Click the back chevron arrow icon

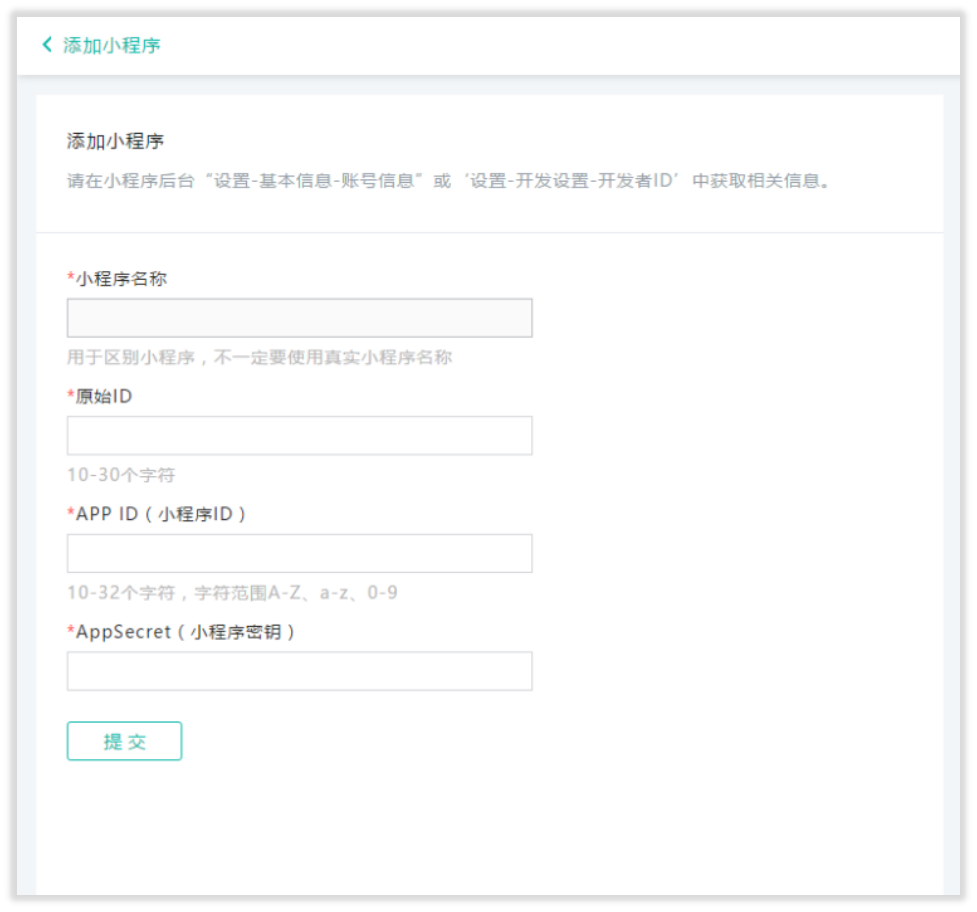tap(46, 45)
